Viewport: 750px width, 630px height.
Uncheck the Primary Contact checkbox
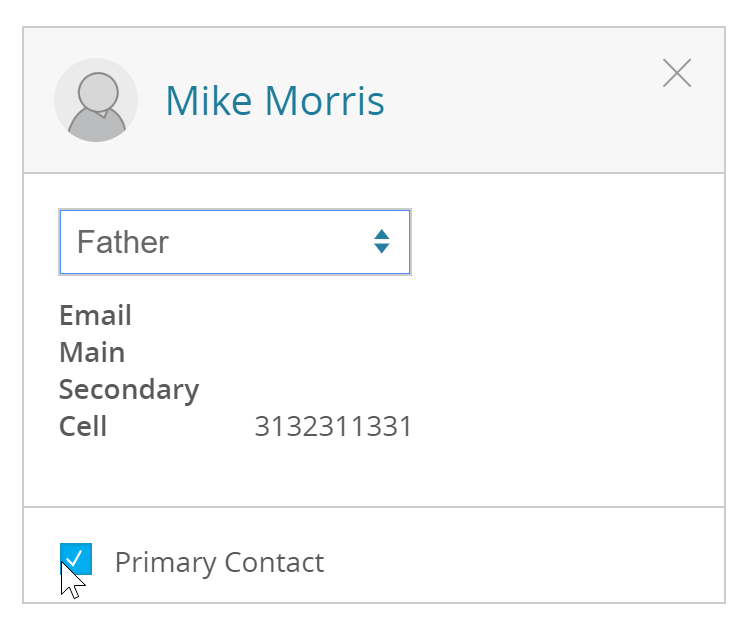pyautogui.click(x=76, y=559)
